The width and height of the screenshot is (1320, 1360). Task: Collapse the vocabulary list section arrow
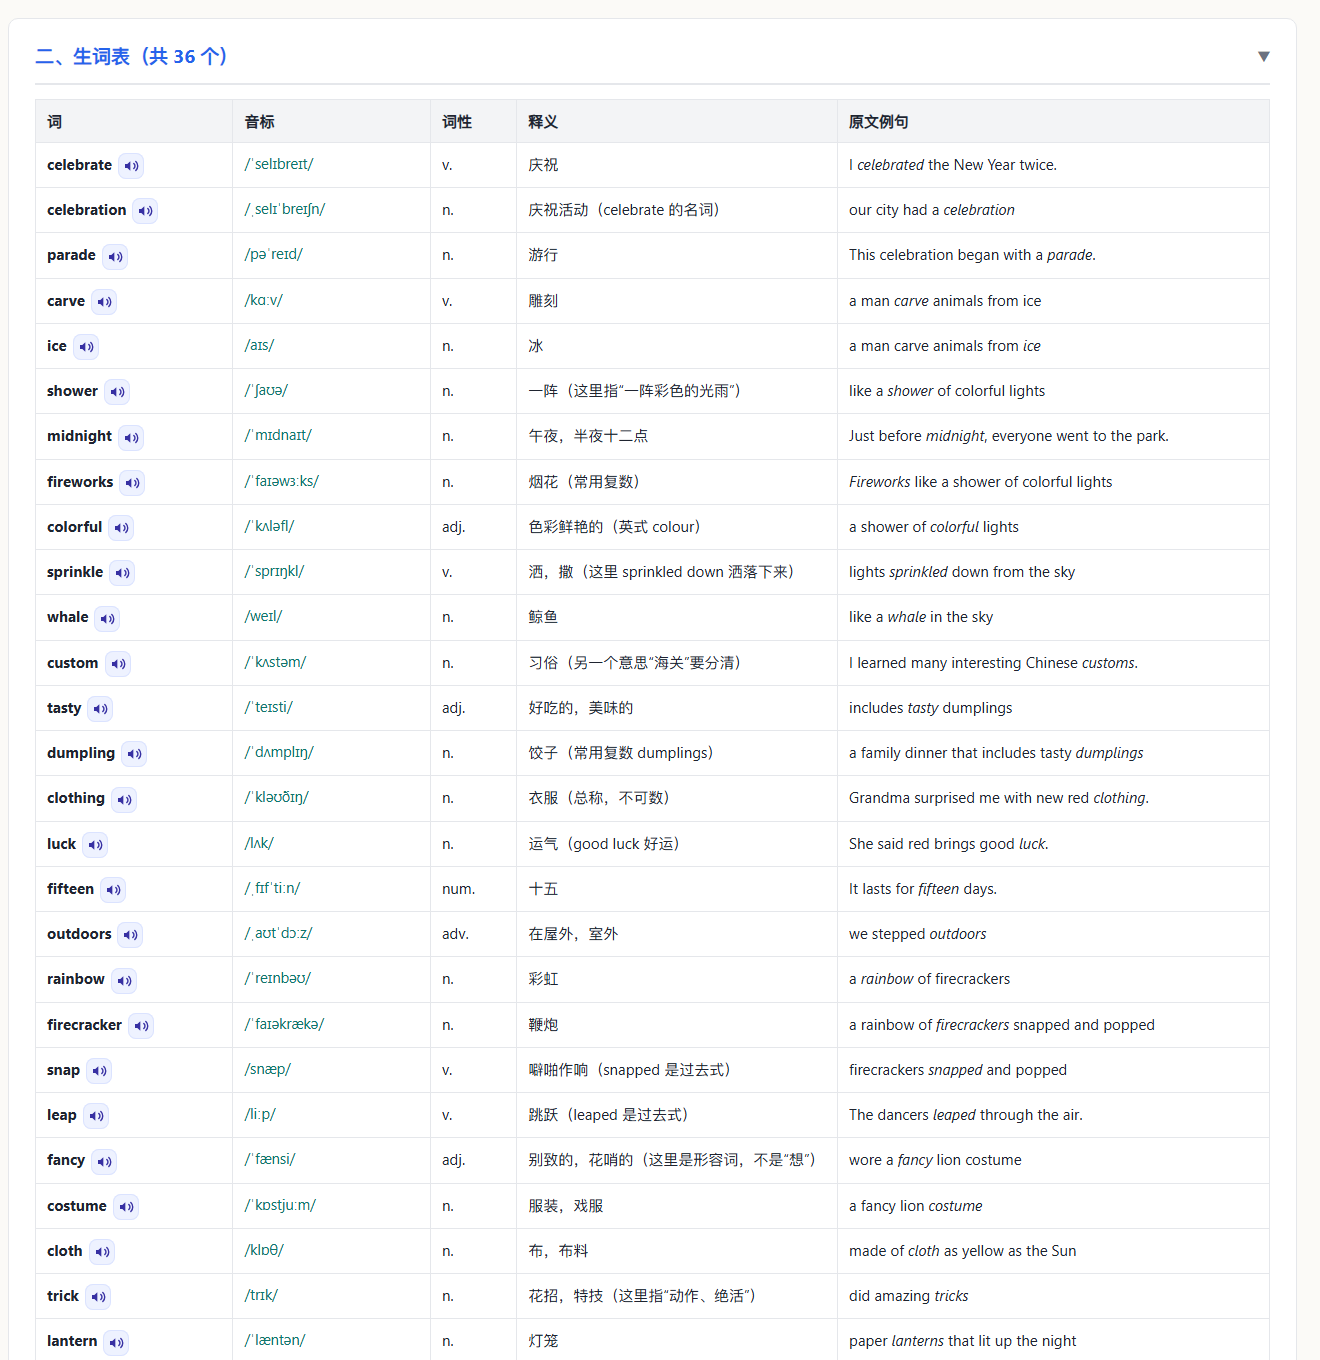pos(1264,57)
